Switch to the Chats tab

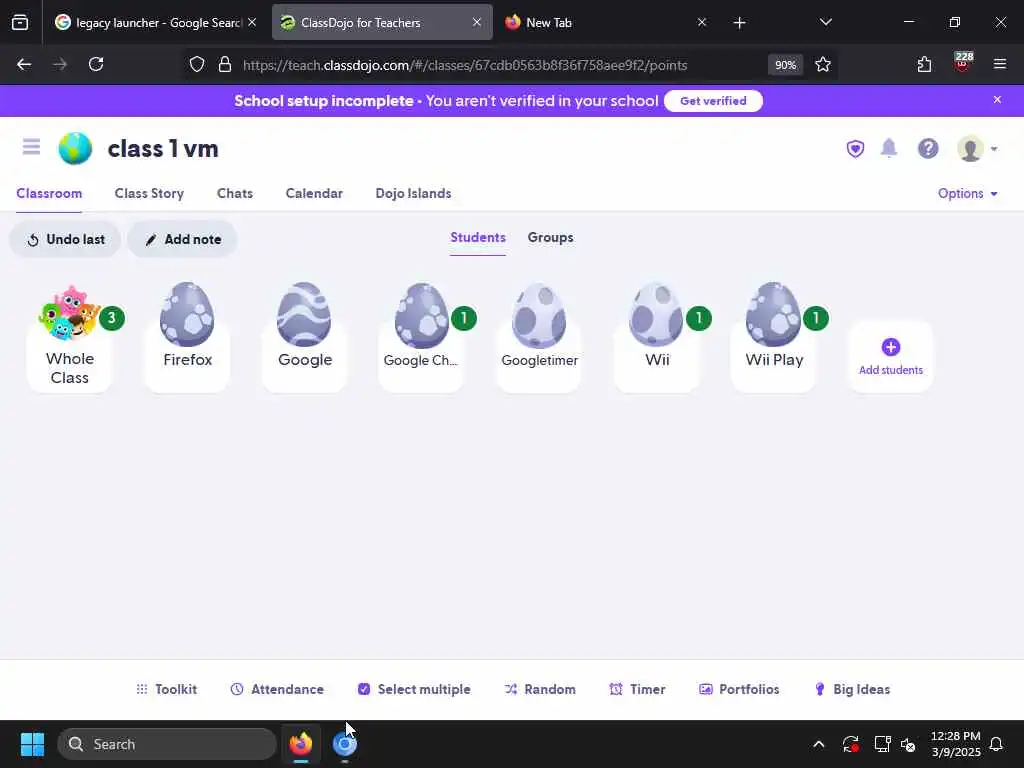click(234, 193)
